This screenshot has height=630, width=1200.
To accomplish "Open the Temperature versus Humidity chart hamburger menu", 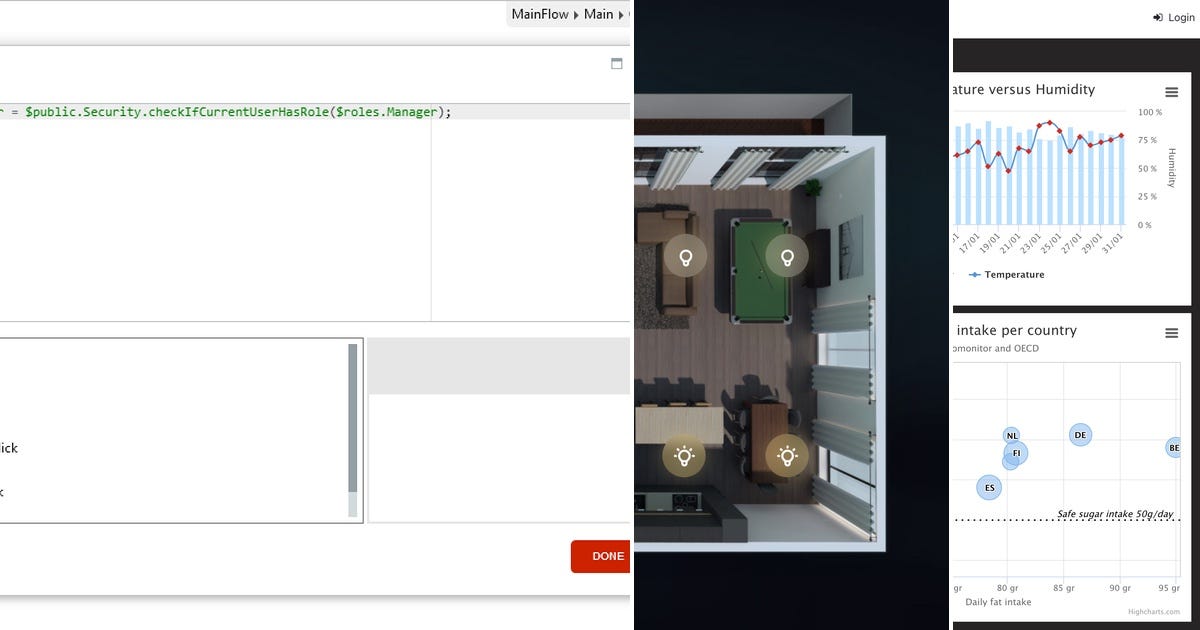I will pyautogui.click(x=1170, y=90).
